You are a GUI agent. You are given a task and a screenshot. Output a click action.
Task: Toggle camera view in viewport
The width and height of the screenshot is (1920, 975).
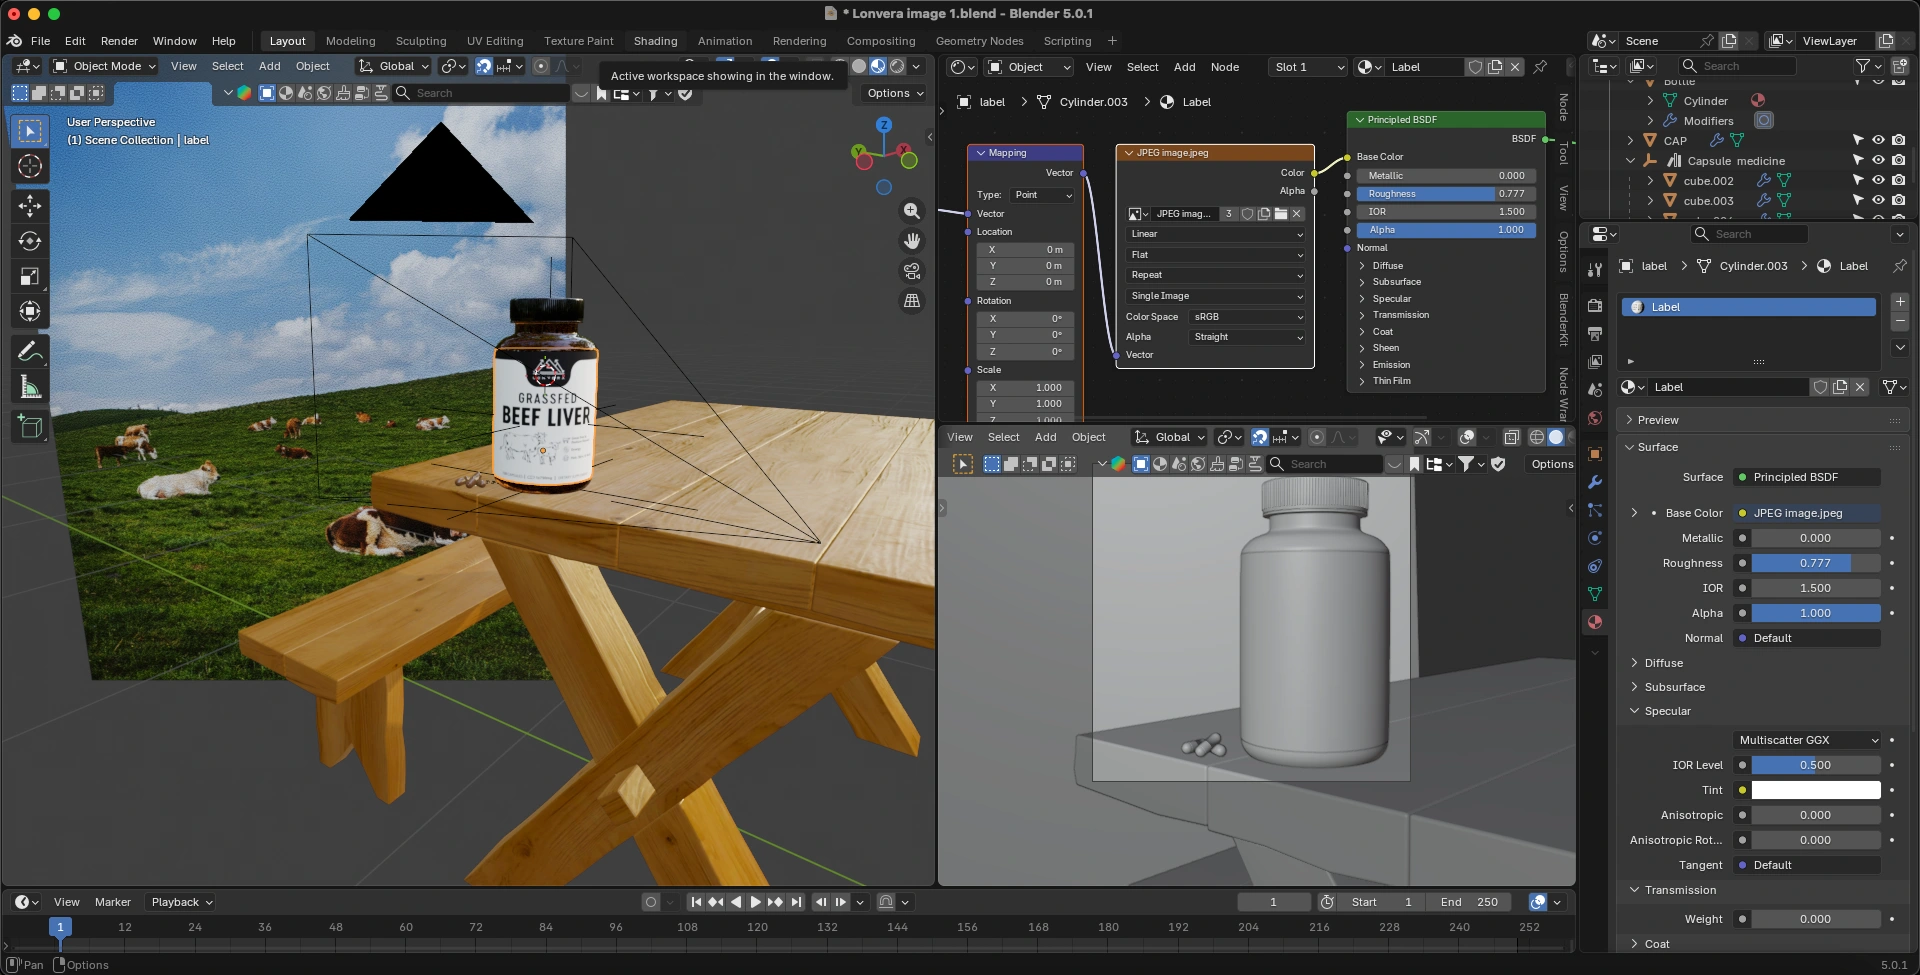coord(912,271)
